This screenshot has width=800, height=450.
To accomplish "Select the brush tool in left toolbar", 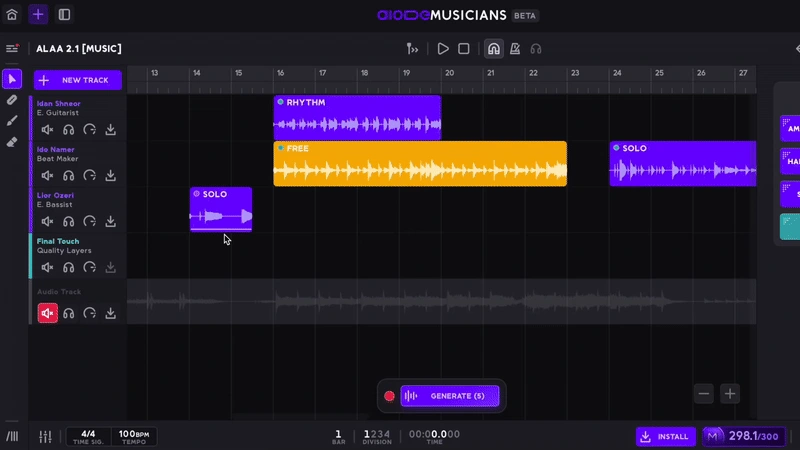I will coord(12,121).
